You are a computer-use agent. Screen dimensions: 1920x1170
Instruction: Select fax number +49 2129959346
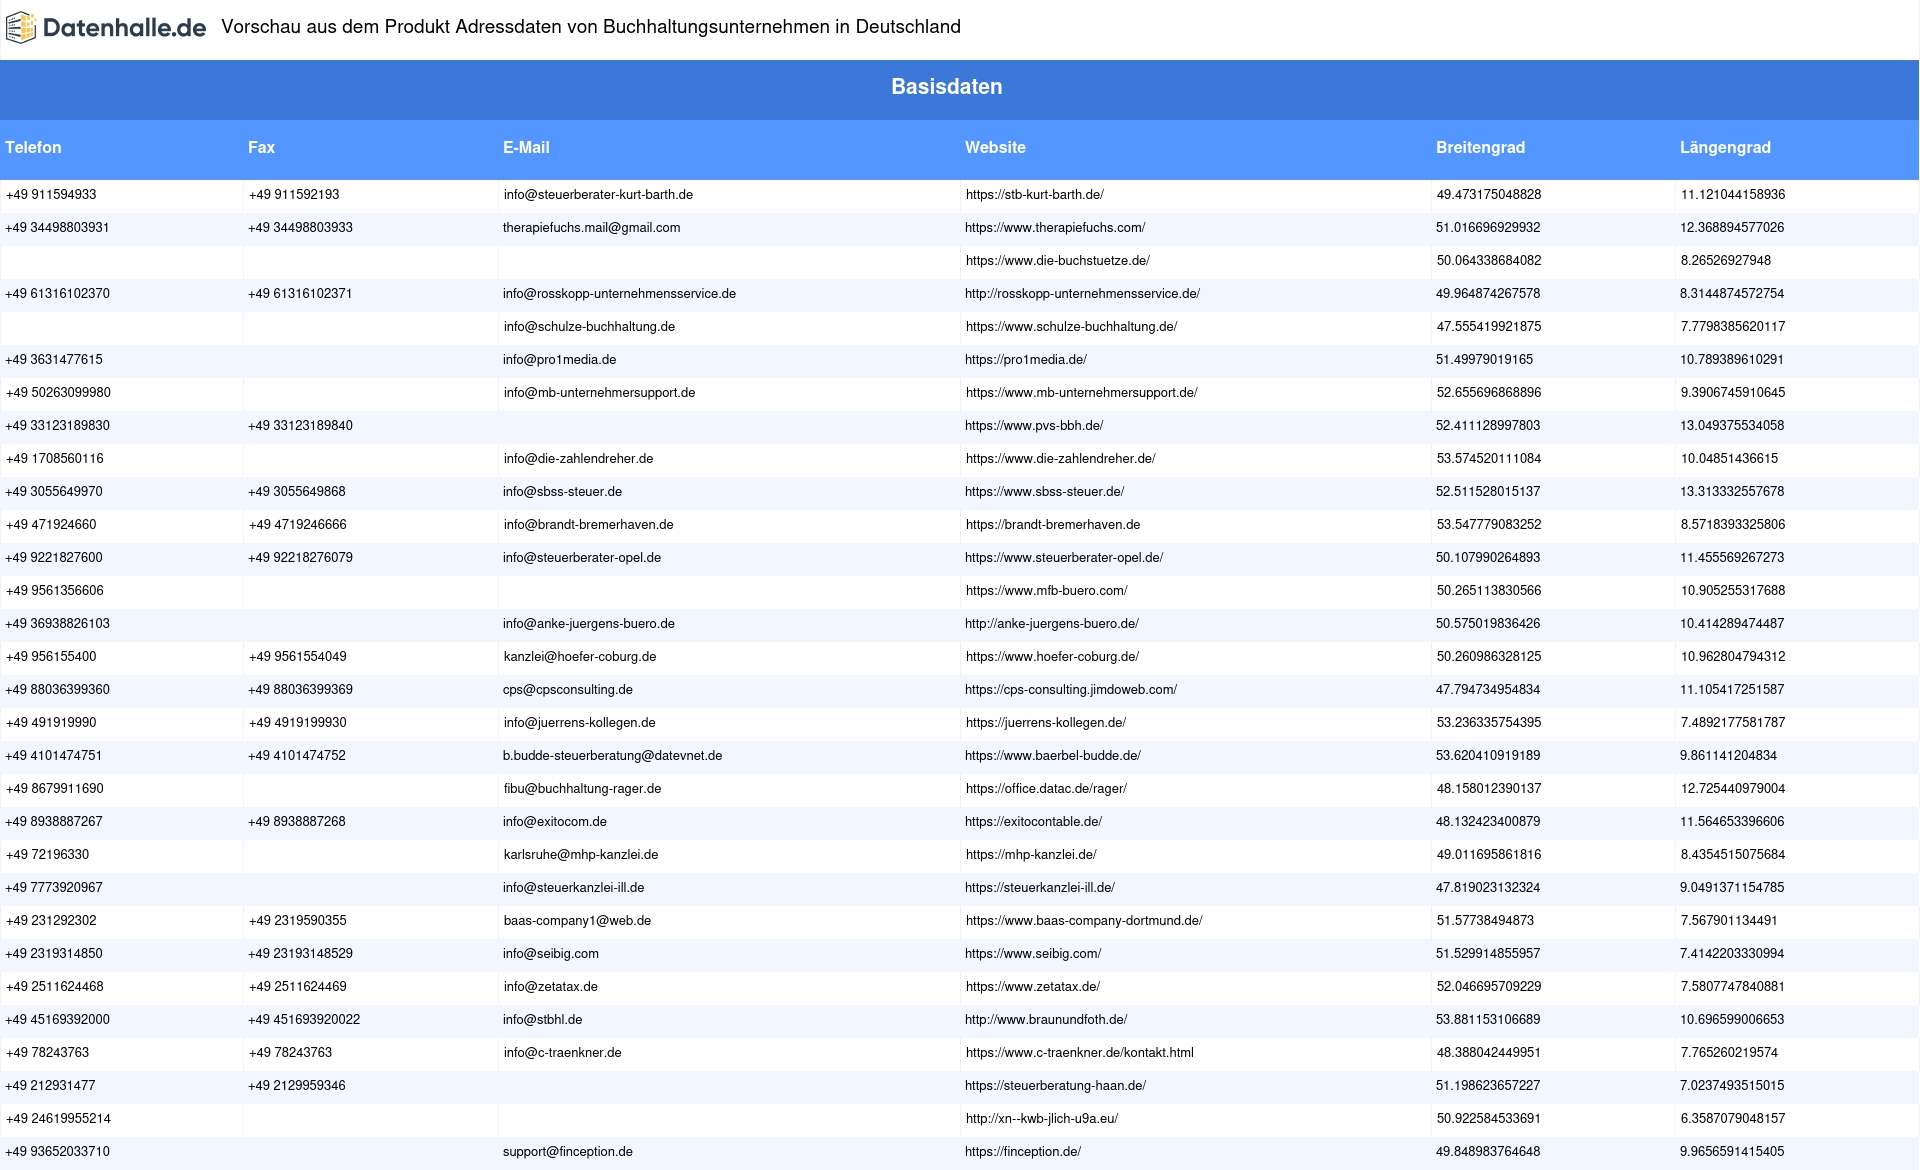pos(297,1086)
